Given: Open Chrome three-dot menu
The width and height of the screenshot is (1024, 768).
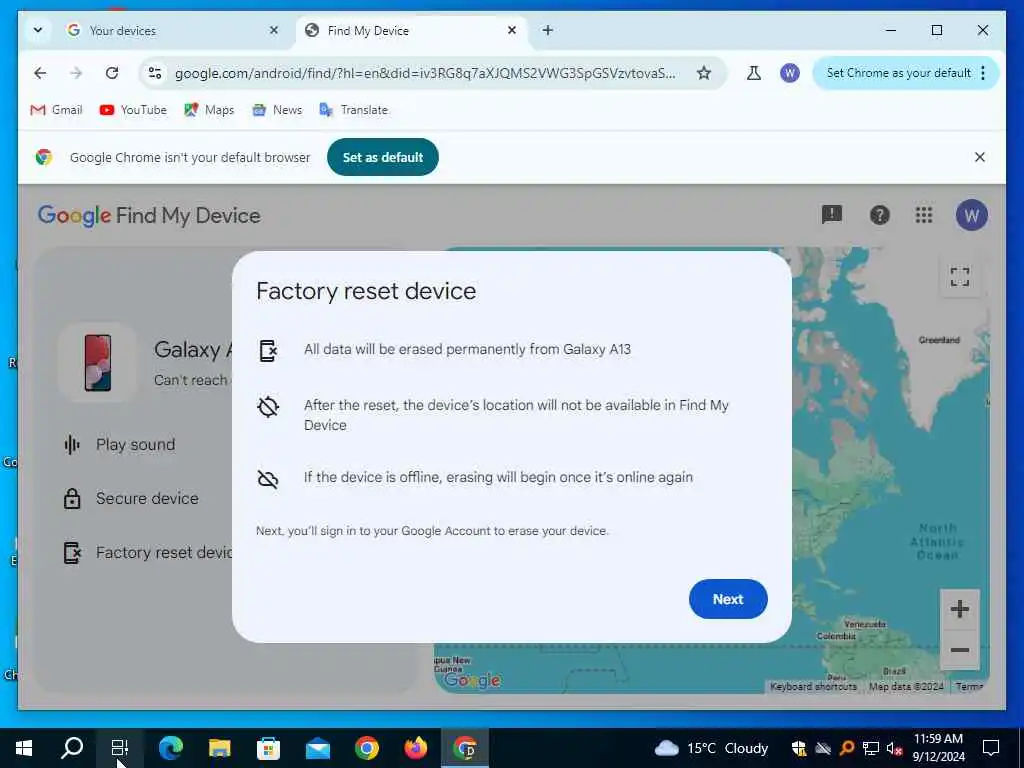Looking at the screenshot, I should [x=983, y=73].
